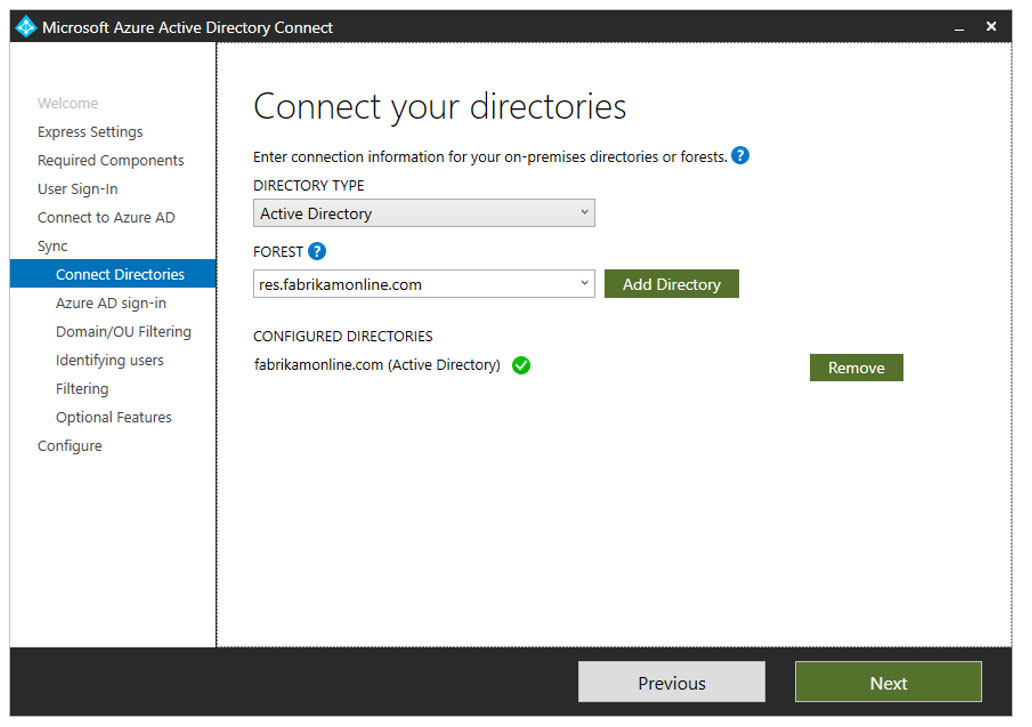Select Connect to Azure AD step

[x=106, y=217]
